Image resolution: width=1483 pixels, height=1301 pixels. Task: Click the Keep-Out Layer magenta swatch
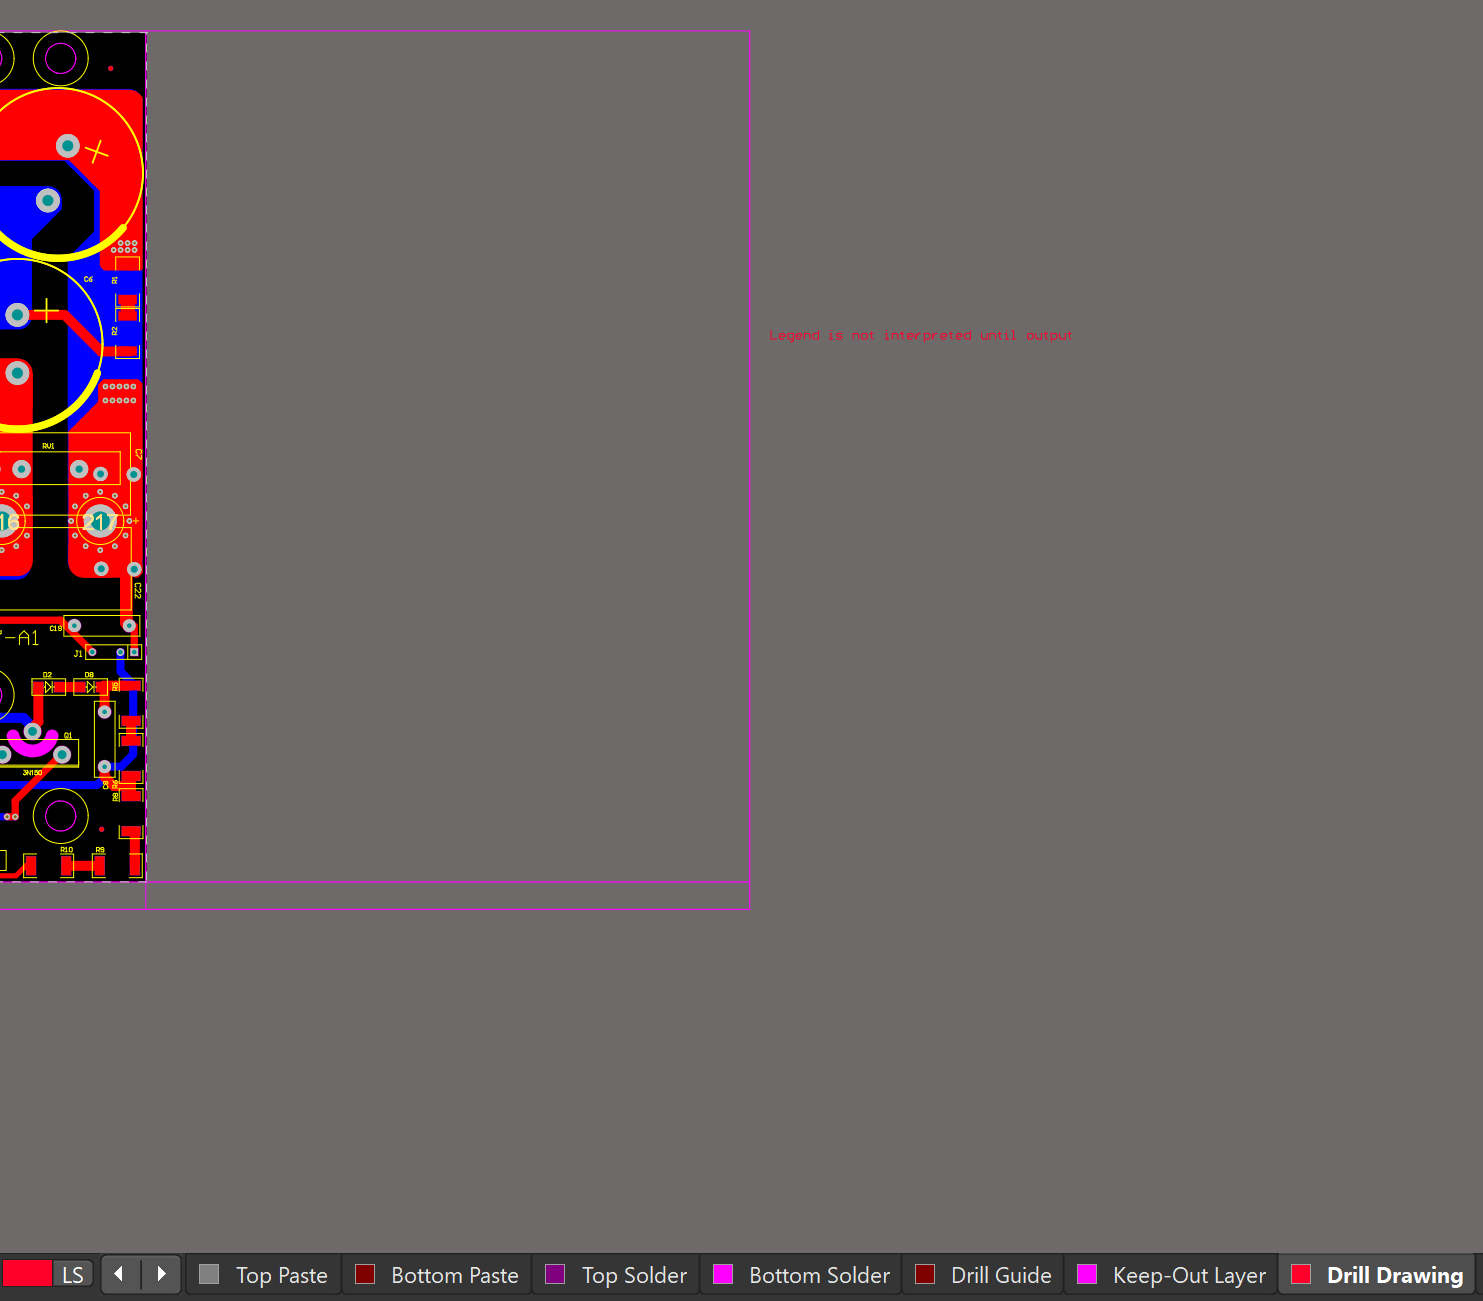(x=1087, y=1274)
